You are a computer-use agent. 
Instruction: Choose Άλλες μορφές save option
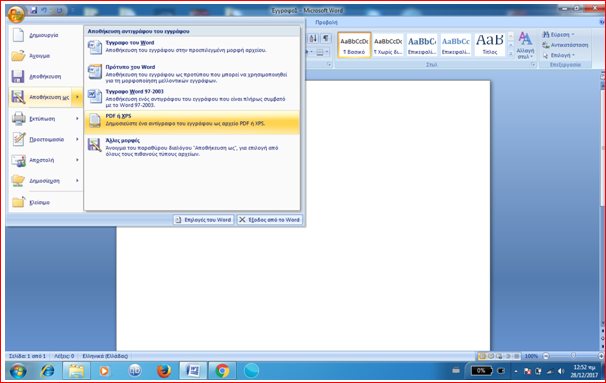[x=192, y=147]
